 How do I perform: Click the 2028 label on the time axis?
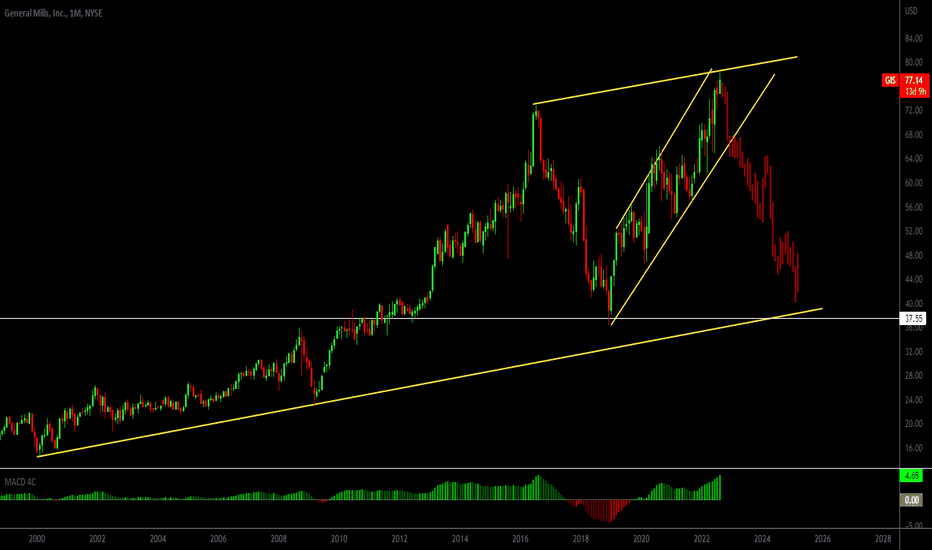[x=883, y=539]
